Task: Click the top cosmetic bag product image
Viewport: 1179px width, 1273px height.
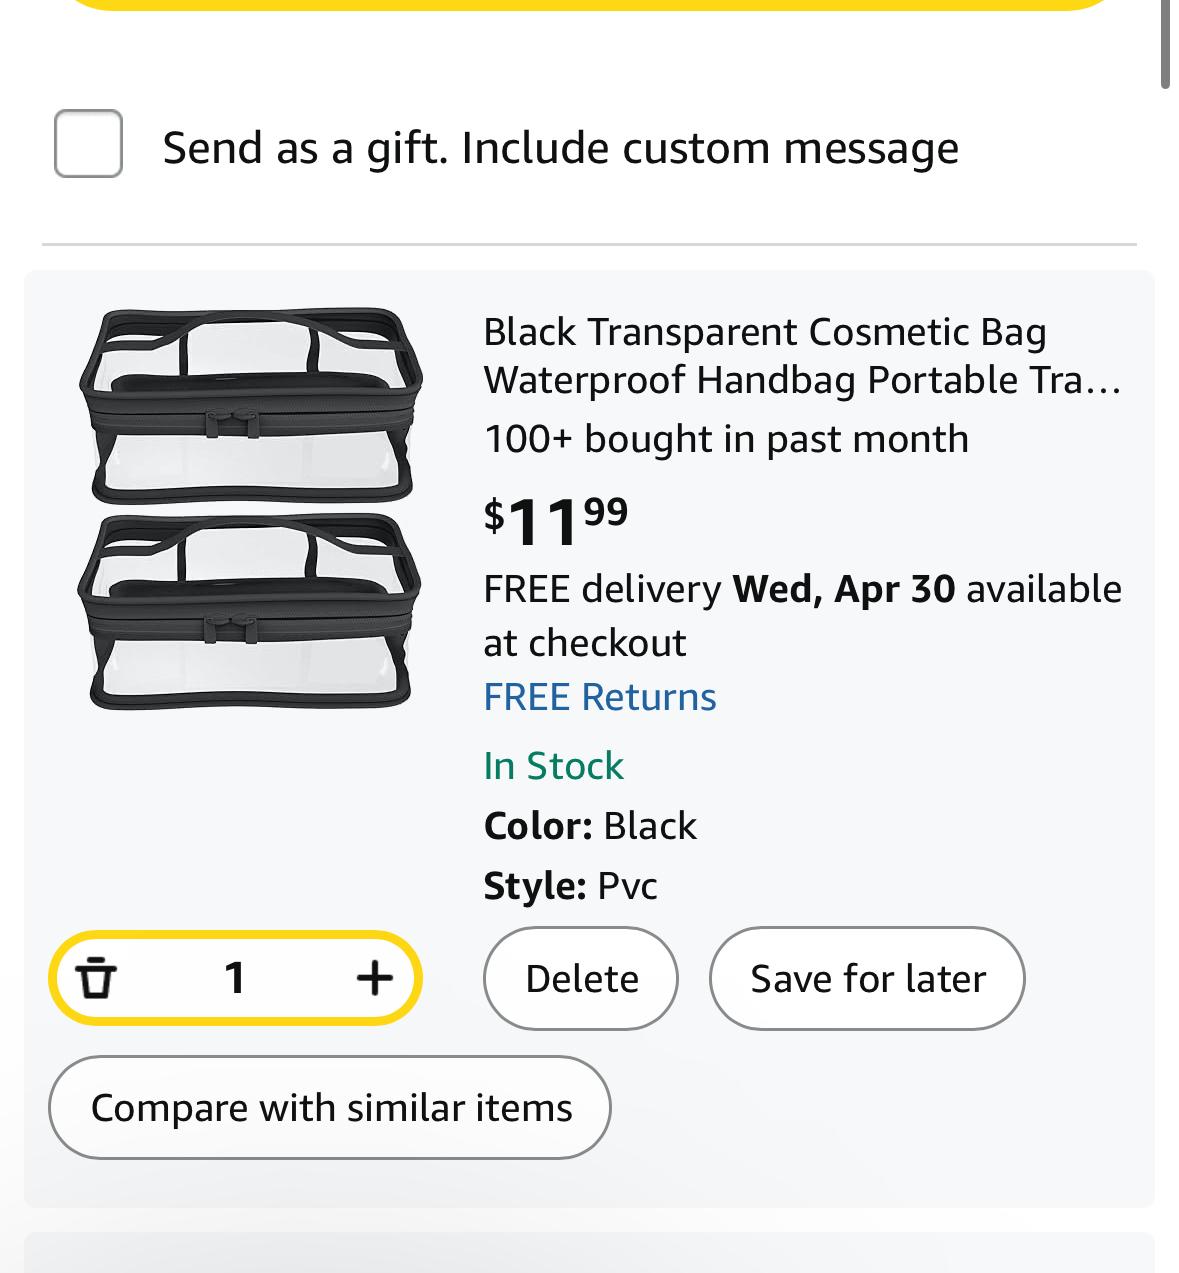Action: coord(250,405)
